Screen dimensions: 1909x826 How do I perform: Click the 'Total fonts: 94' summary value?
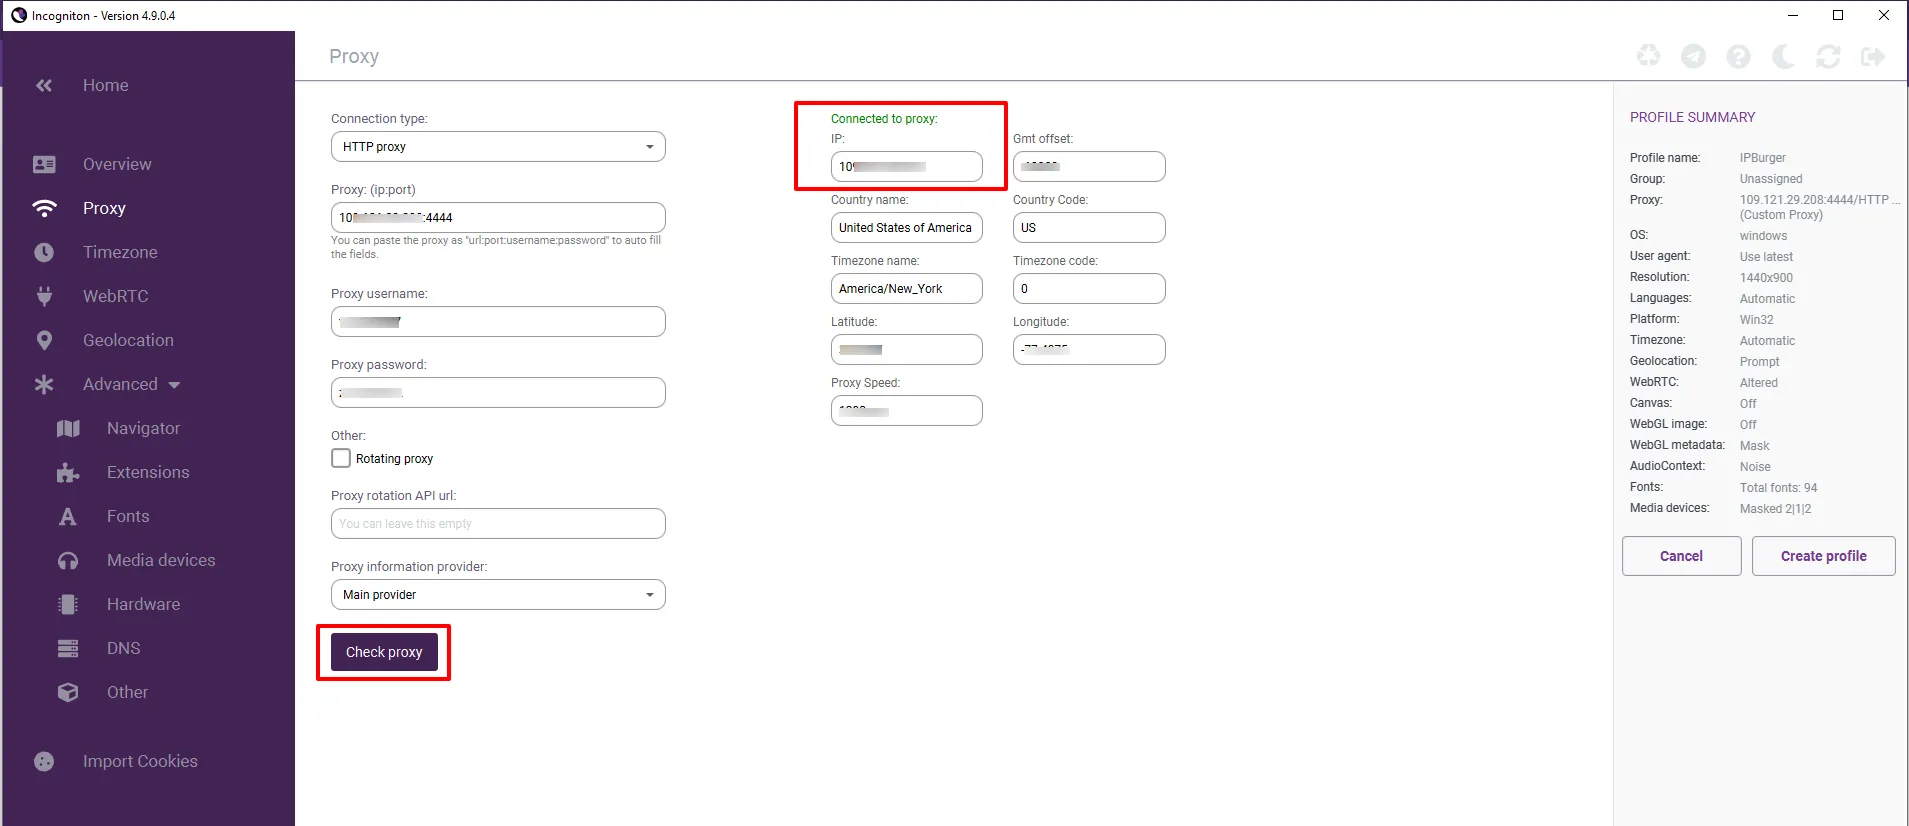pyautogui.click(x=1778, y=488)
